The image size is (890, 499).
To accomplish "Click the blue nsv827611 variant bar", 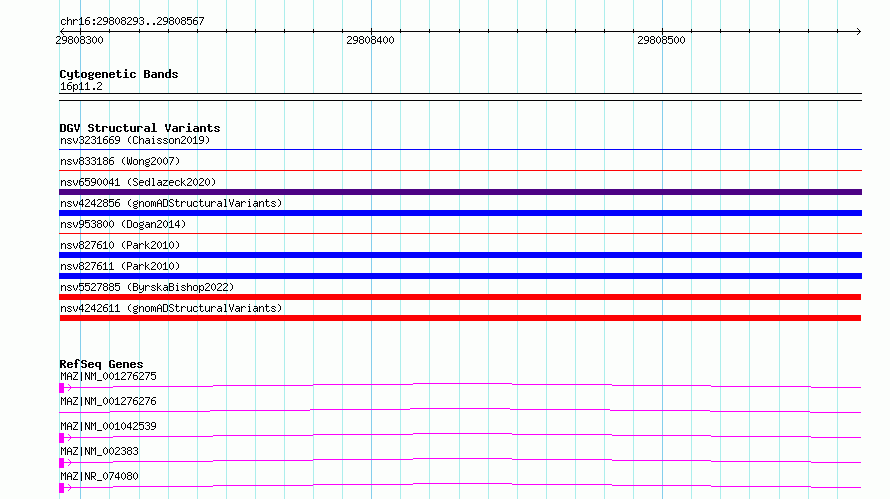I will pos(460,276).
